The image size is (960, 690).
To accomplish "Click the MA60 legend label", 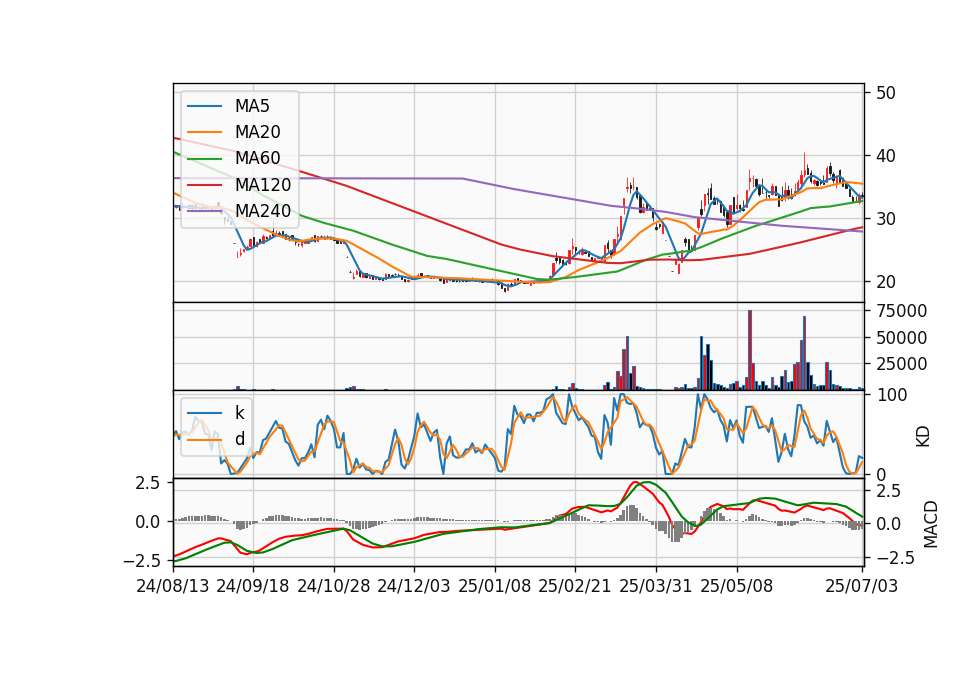I will pyautogui.click(x=257, y=159).
